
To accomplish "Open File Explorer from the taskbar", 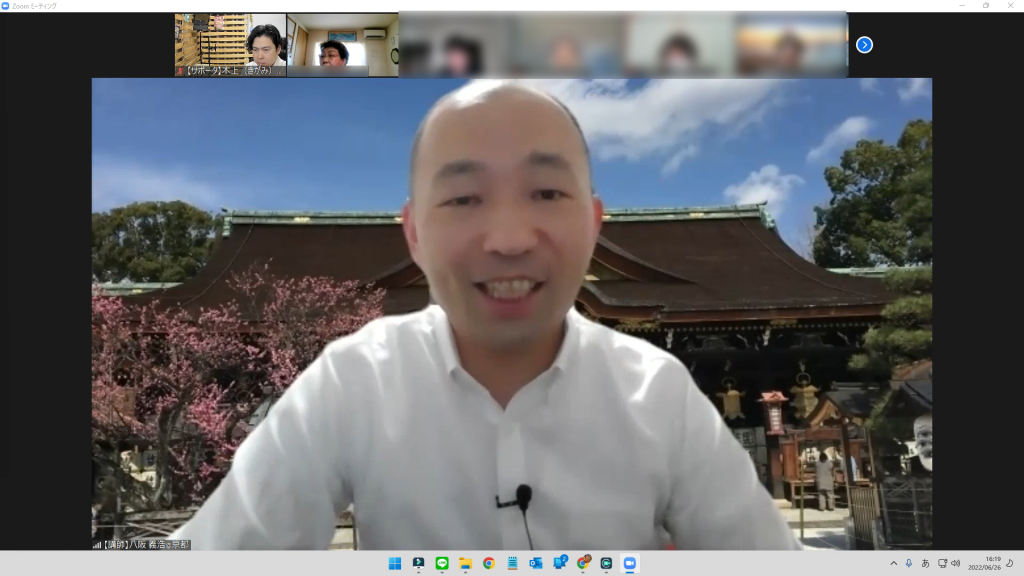I will click(465, 563).
